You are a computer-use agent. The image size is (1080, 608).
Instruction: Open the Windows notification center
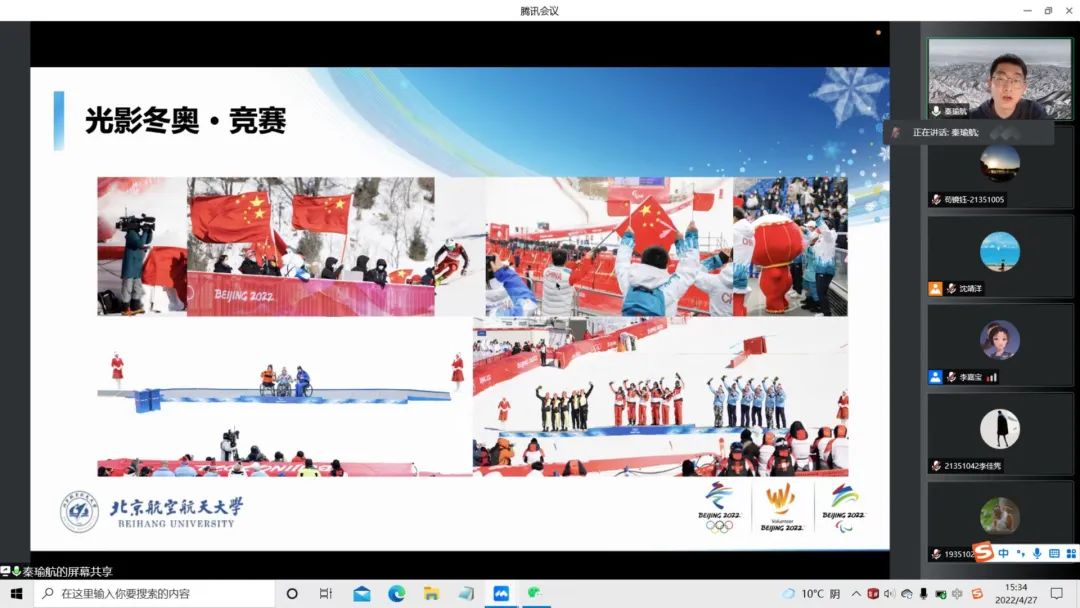1056,593
